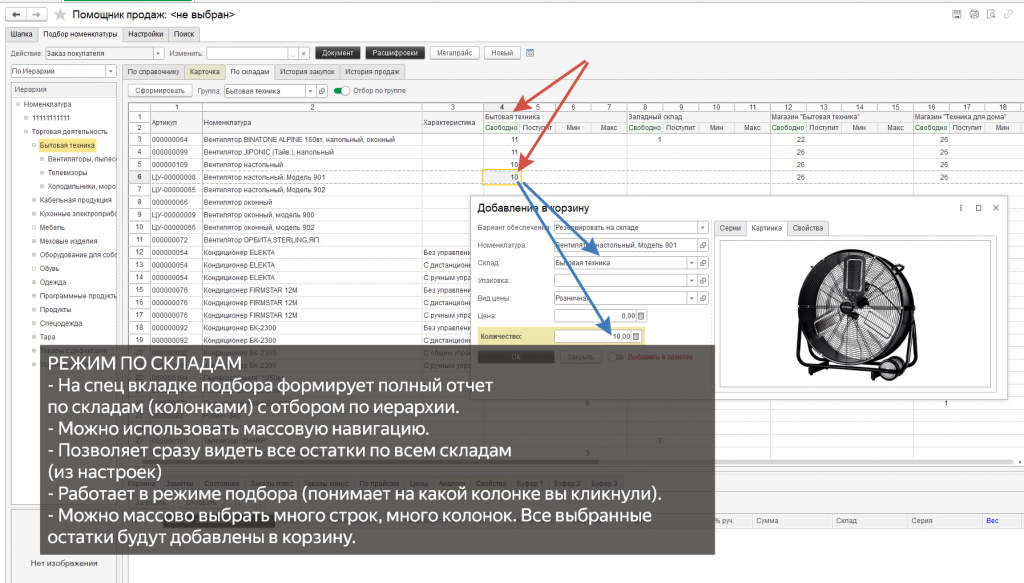Click the Количество input field

[x=592, y=337]
